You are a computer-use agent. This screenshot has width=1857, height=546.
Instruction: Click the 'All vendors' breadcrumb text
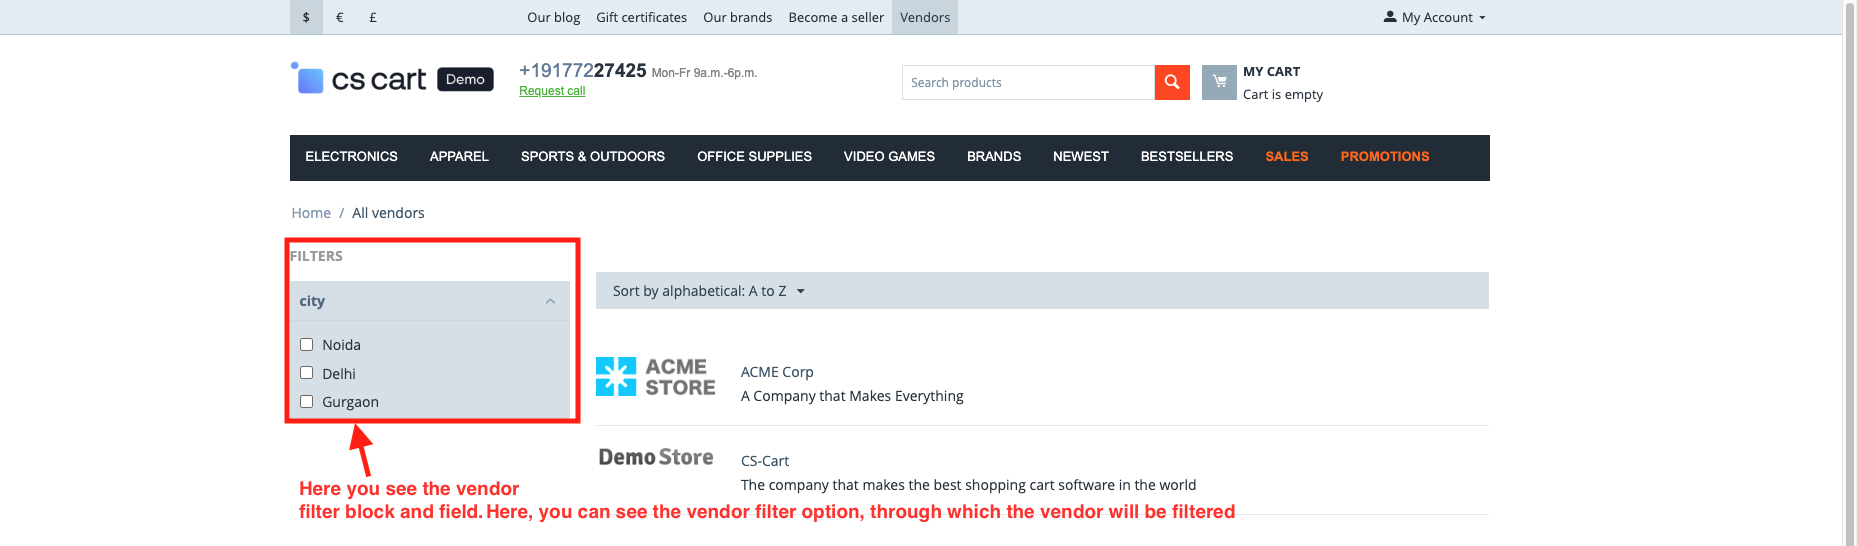coord(388,213)
